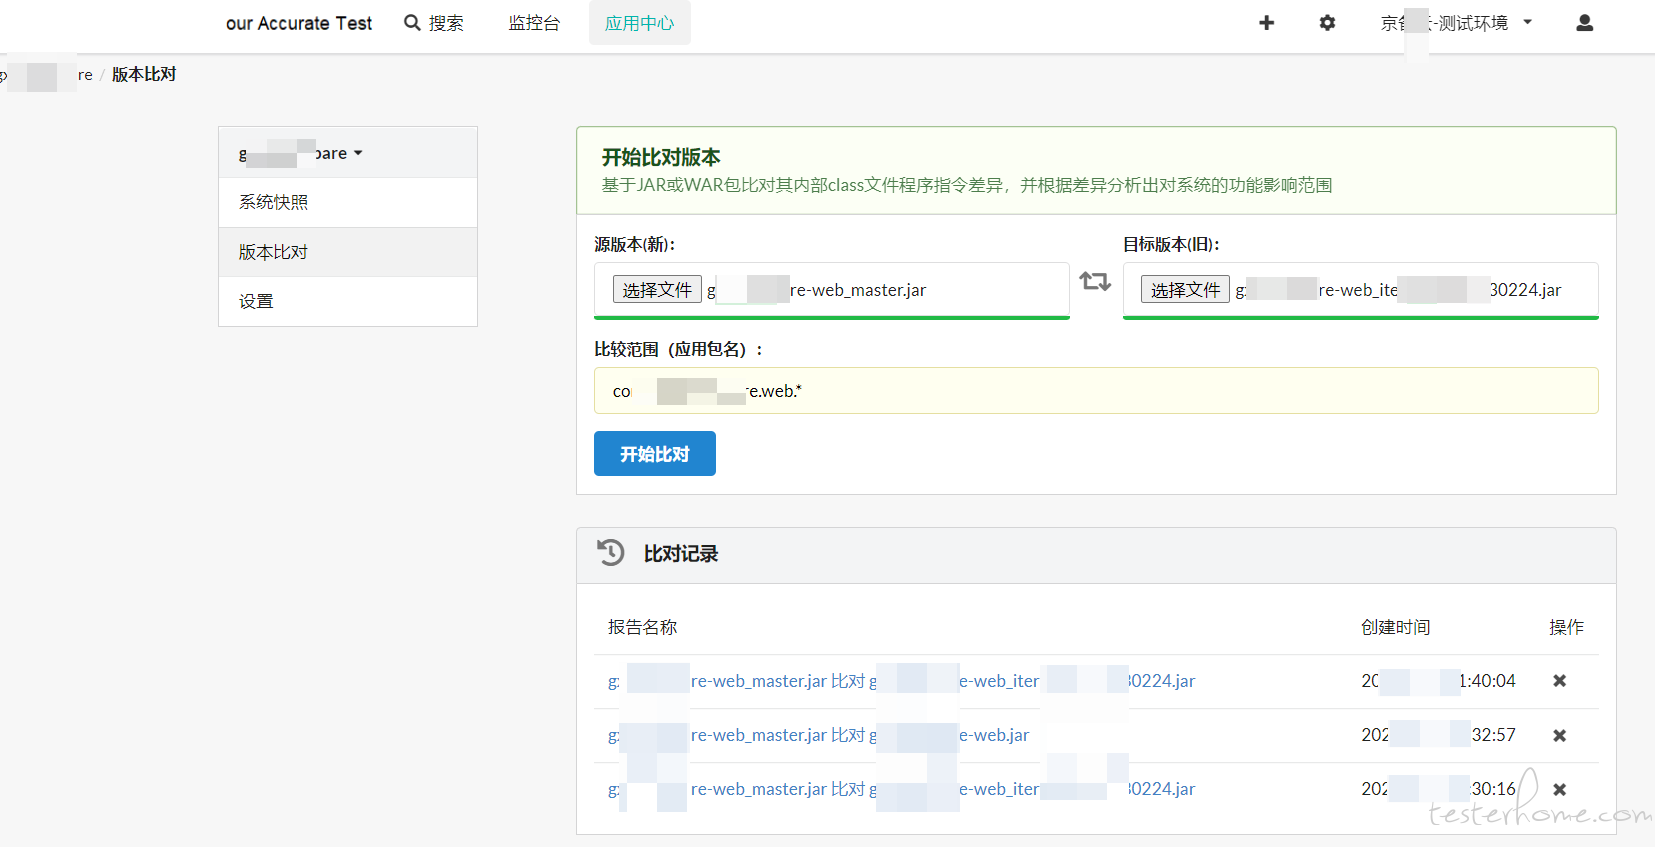Swap source and target versions icon

coord(1096,281)
